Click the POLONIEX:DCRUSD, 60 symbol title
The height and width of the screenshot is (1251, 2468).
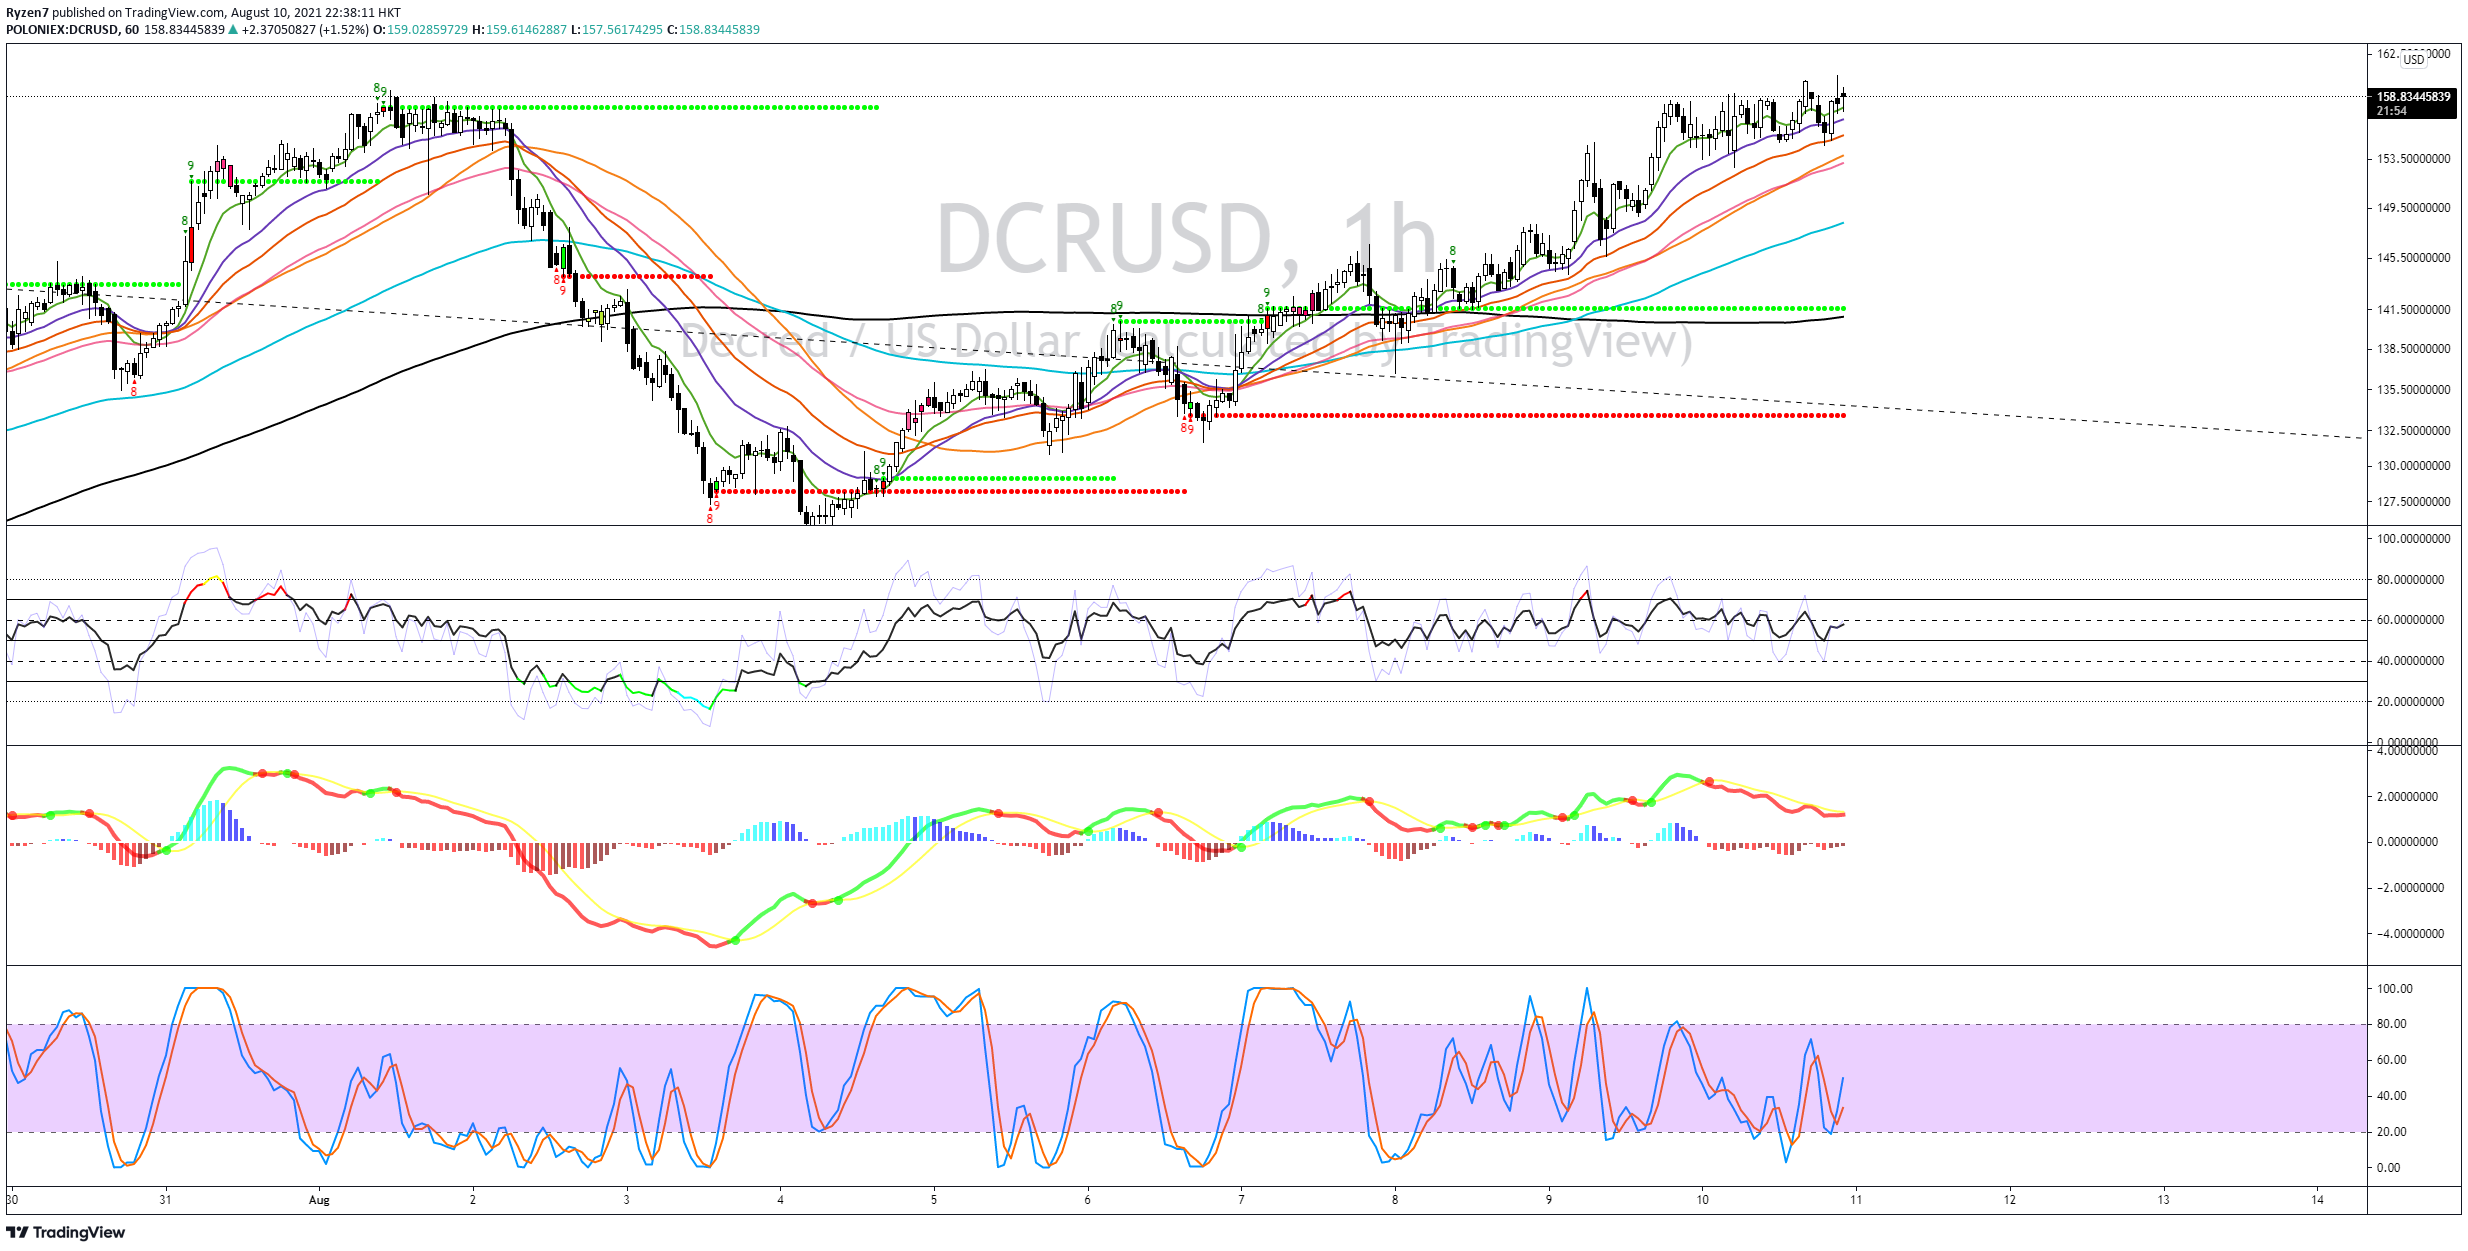72,30
